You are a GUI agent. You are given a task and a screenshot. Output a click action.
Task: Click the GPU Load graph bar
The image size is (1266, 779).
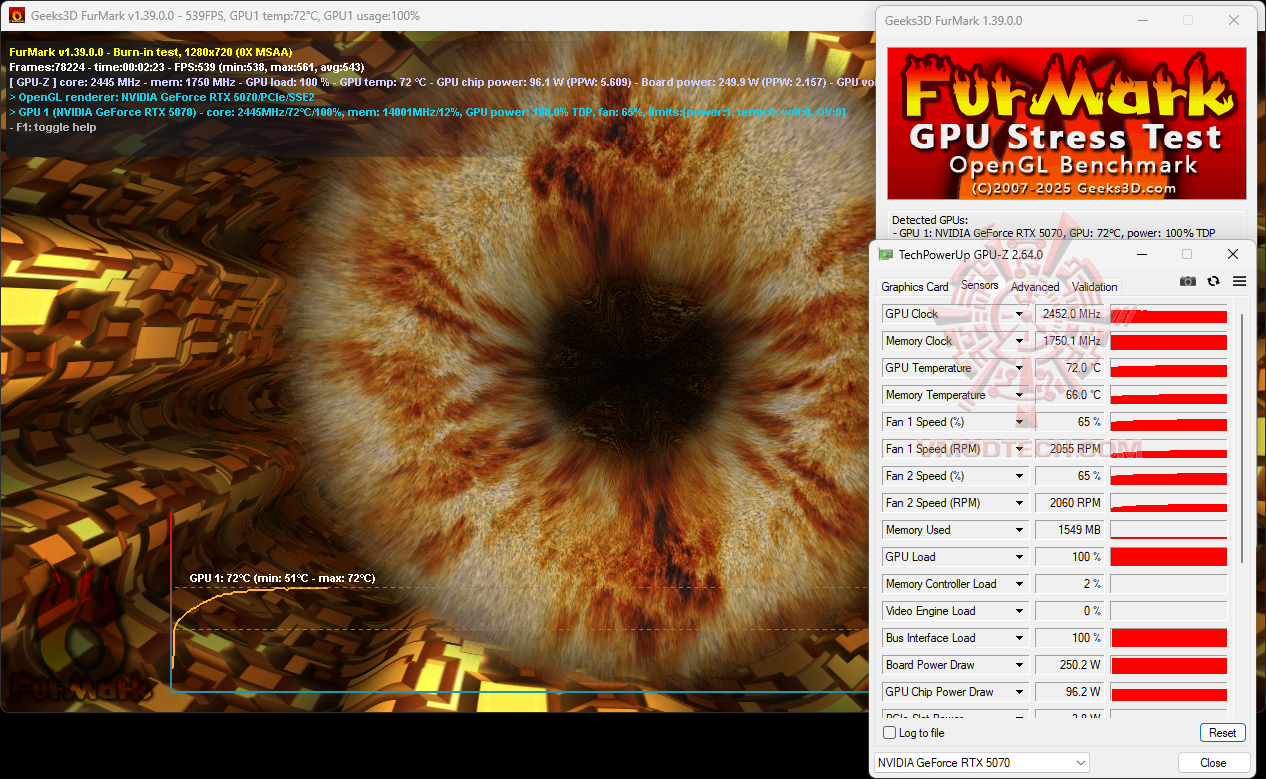click(x=1168, y=557)
